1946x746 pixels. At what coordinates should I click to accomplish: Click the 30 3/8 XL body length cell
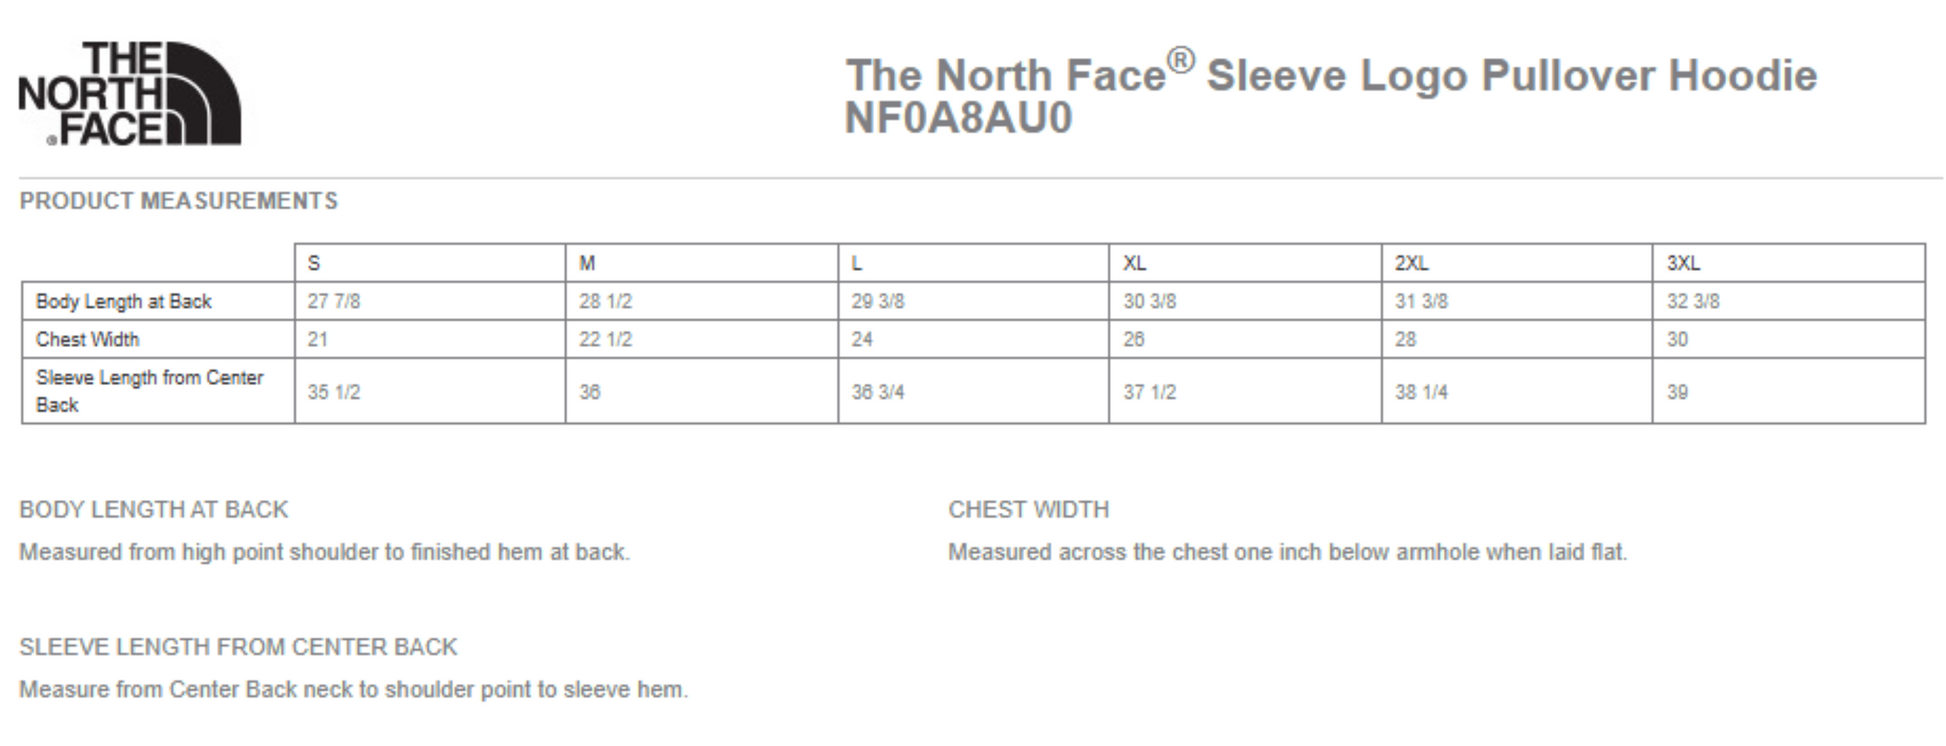coord(1149,301)
